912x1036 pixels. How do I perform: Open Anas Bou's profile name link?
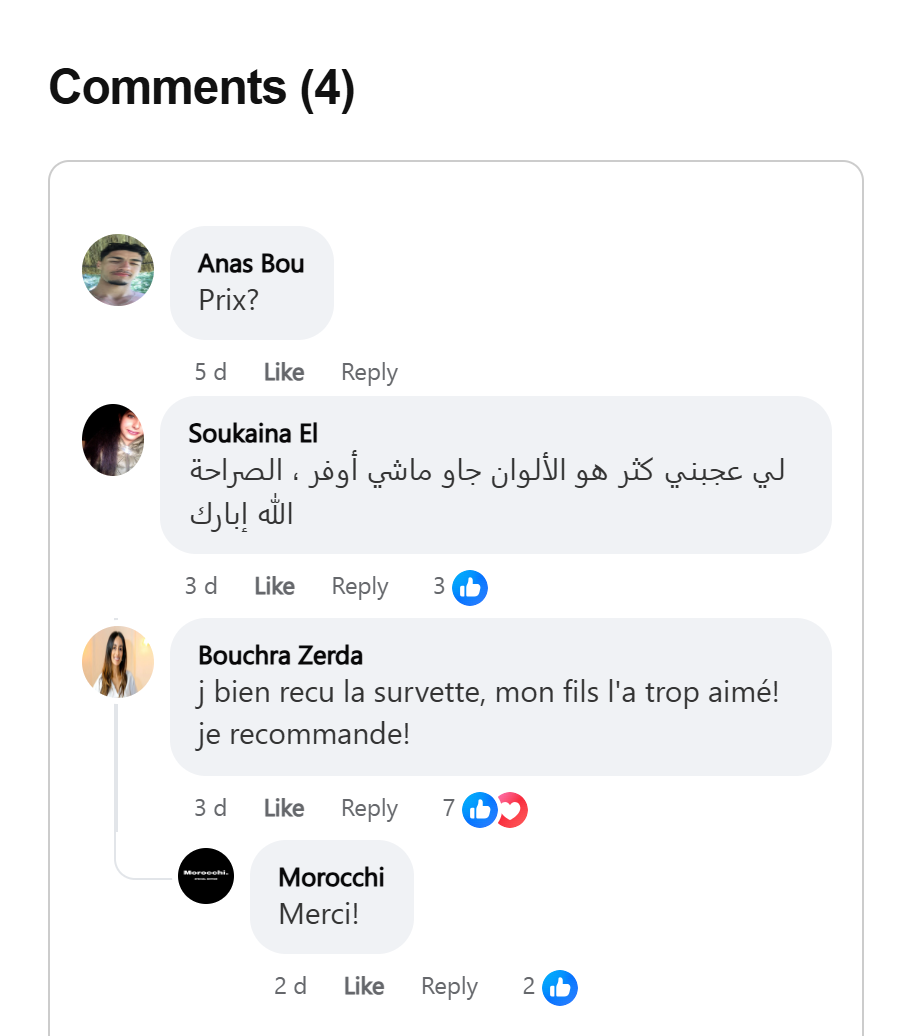(251, 264)
